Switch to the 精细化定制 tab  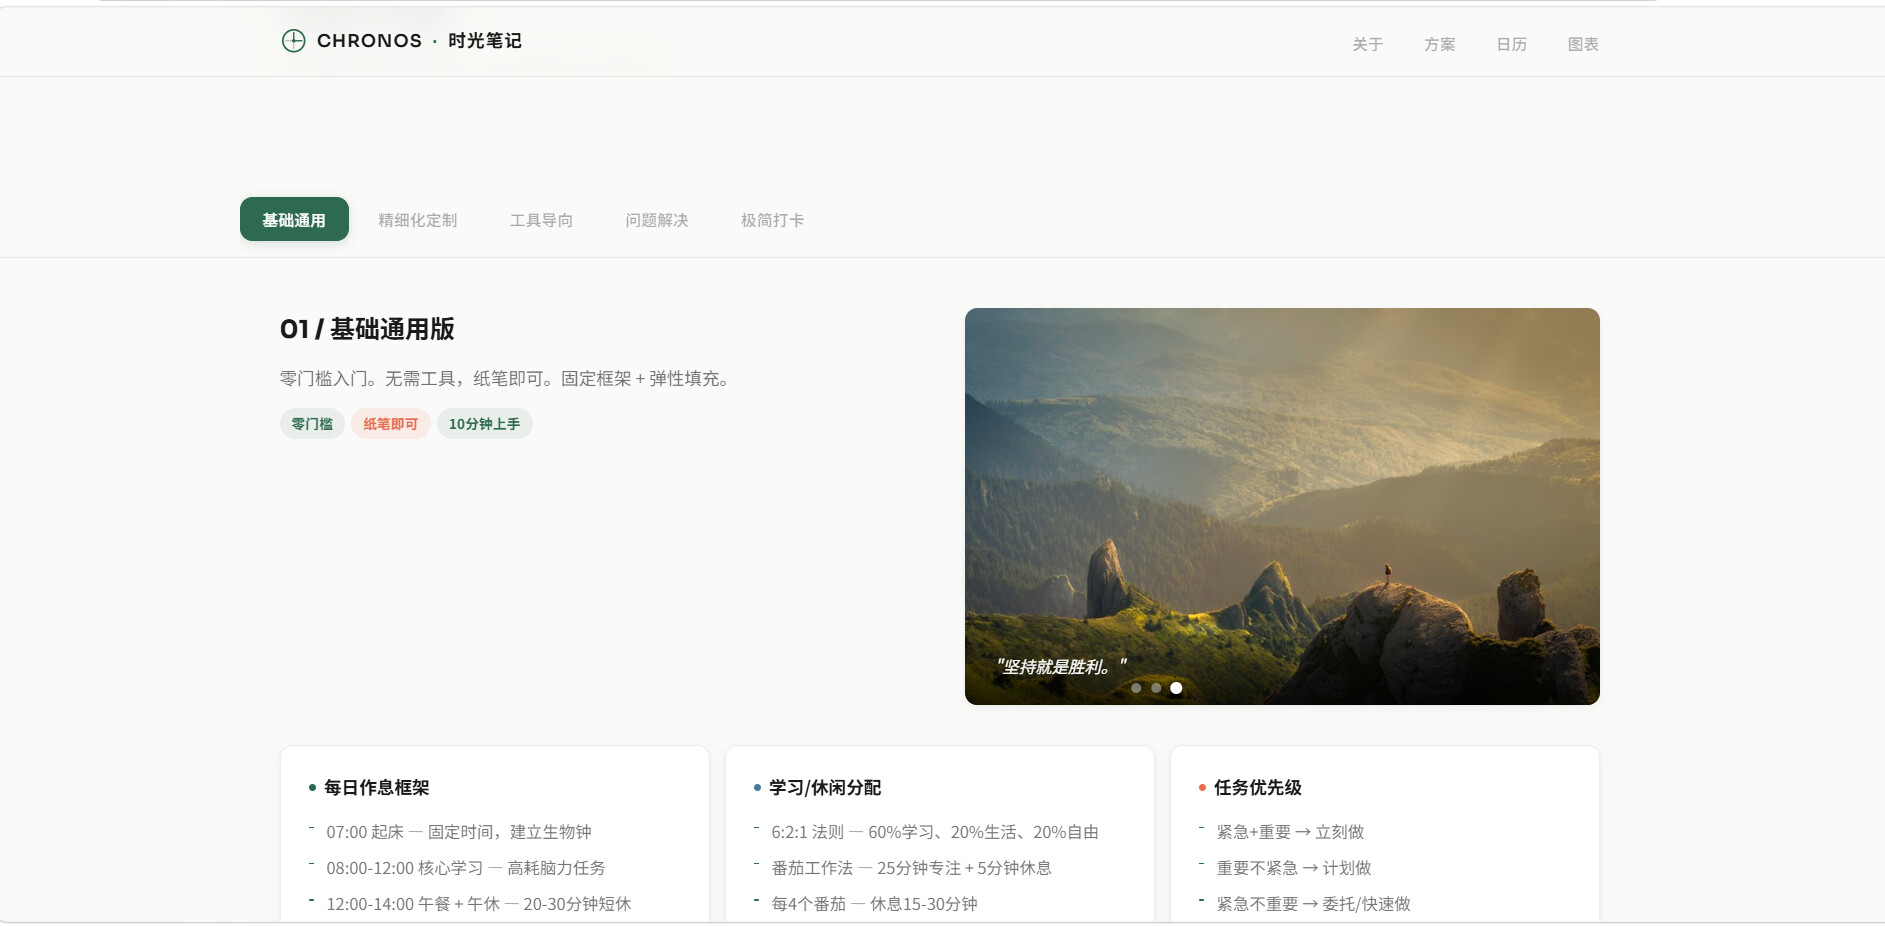pyautogui.click(x=417, y=220)
